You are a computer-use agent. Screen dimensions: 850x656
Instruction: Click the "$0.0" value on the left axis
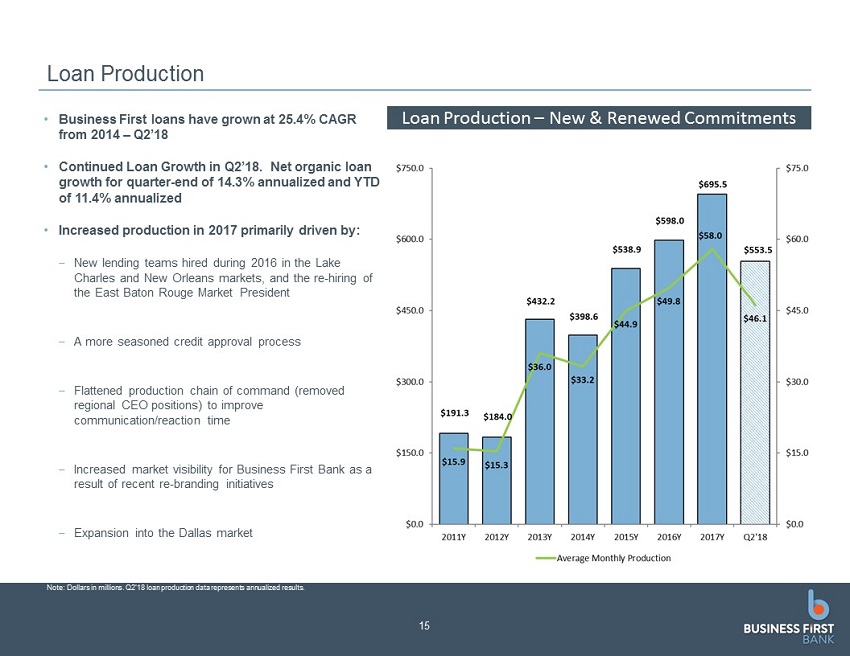[414, 524]
